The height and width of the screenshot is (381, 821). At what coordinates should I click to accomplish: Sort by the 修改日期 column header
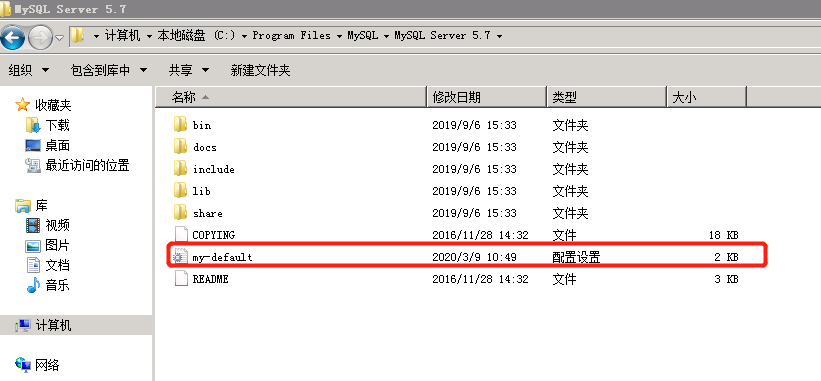point(487,97)
